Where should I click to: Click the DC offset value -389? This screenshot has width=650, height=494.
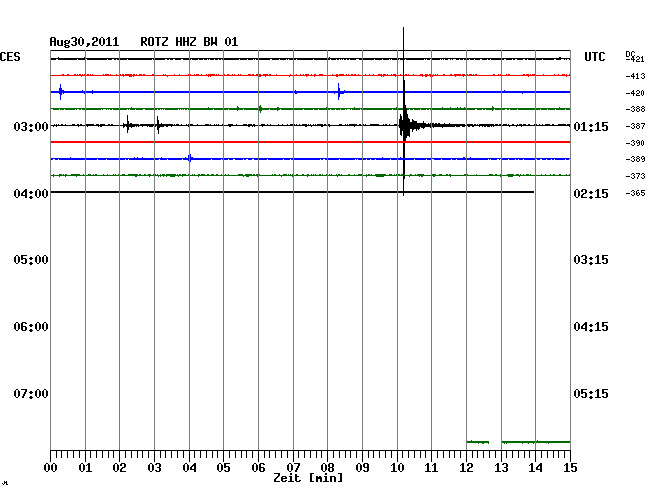[635, 159]
